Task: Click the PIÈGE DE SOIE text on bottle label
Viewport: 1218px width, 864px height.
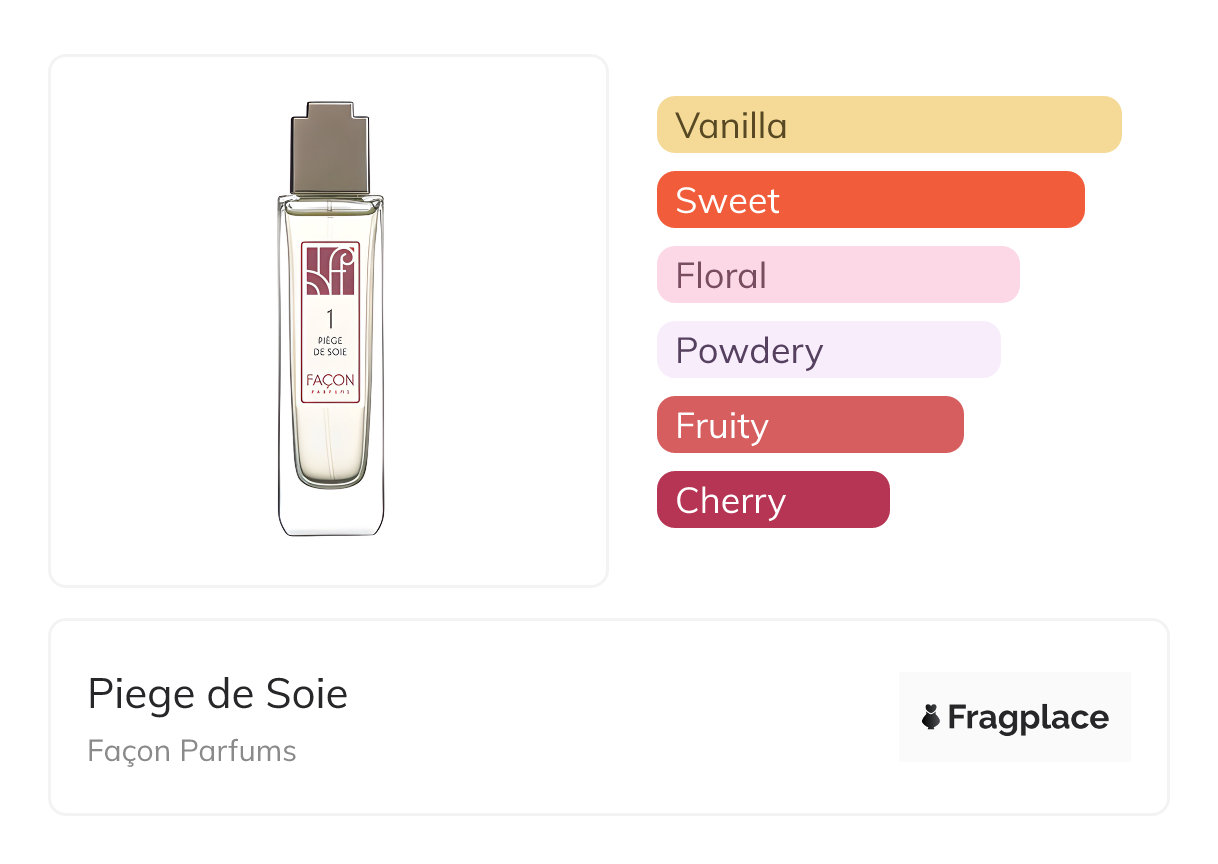Action: [330, 347]
